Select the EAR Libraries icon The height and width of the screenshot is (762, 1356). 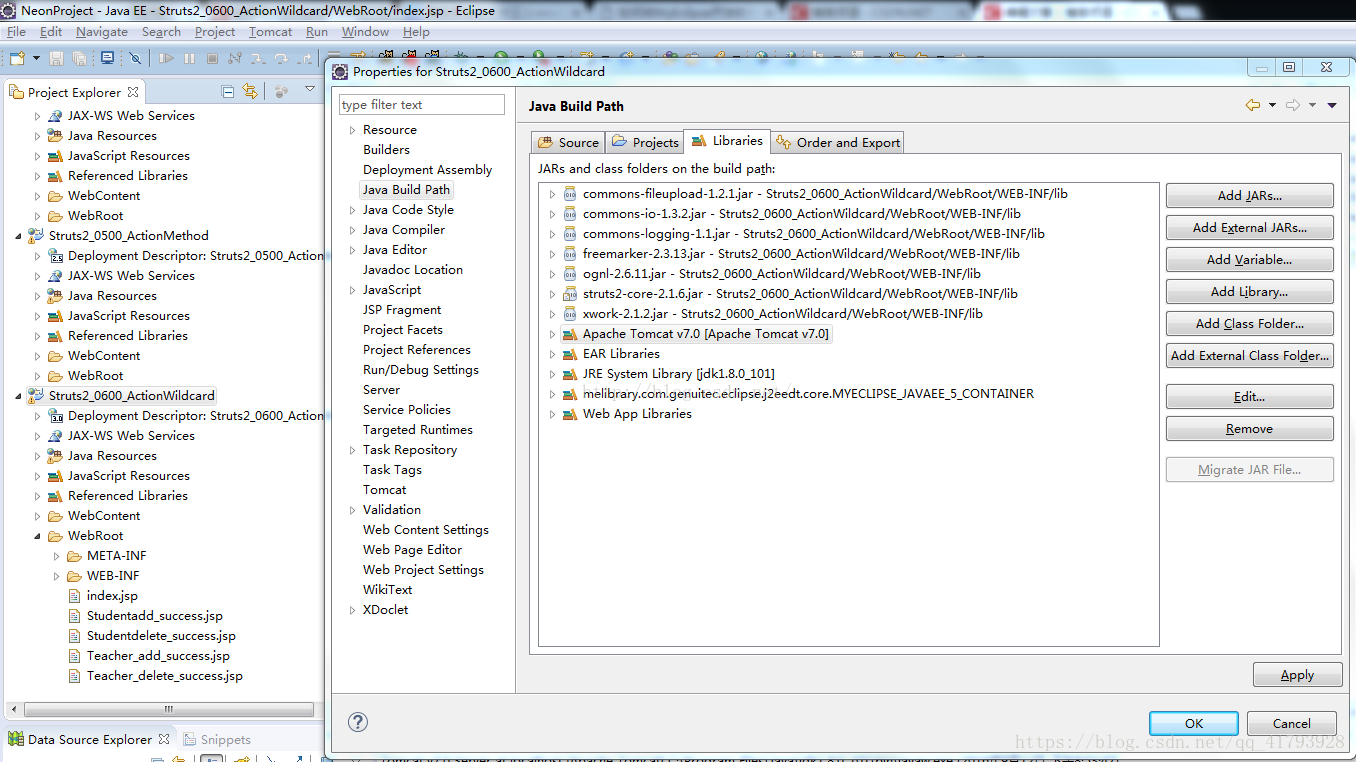(569, 353)
